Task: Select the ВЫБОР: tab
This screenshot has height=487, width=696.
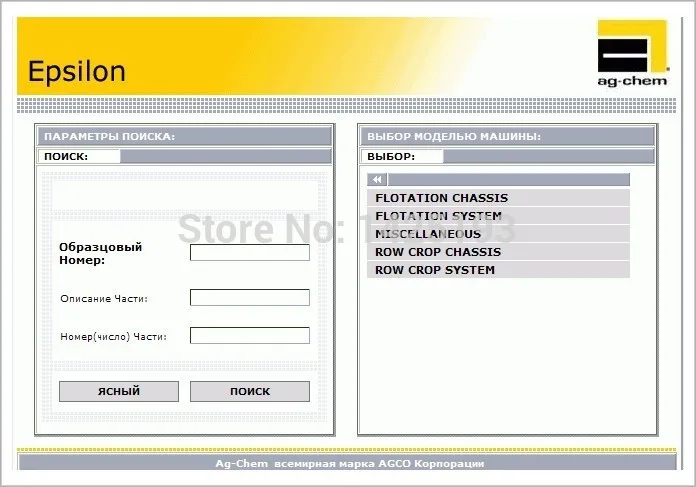Action: pyautogui.click(x=402, y=156)
